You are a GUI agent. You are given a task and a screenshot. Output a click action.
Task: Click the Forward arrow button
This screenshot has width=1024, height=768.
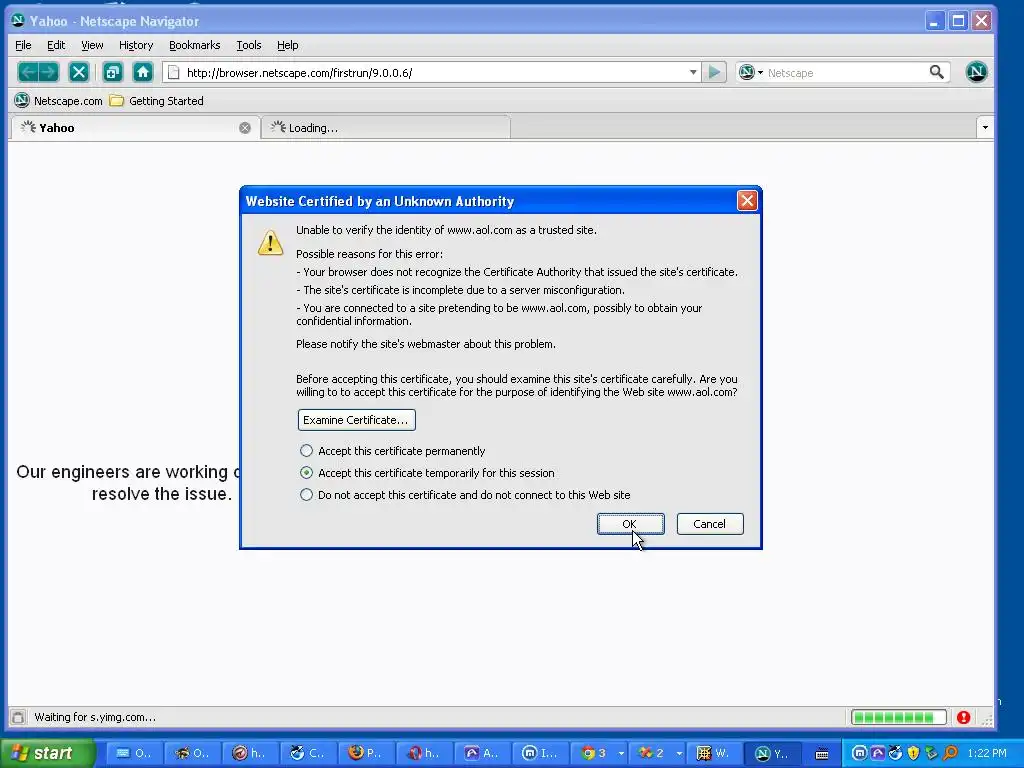pos(48,72)
